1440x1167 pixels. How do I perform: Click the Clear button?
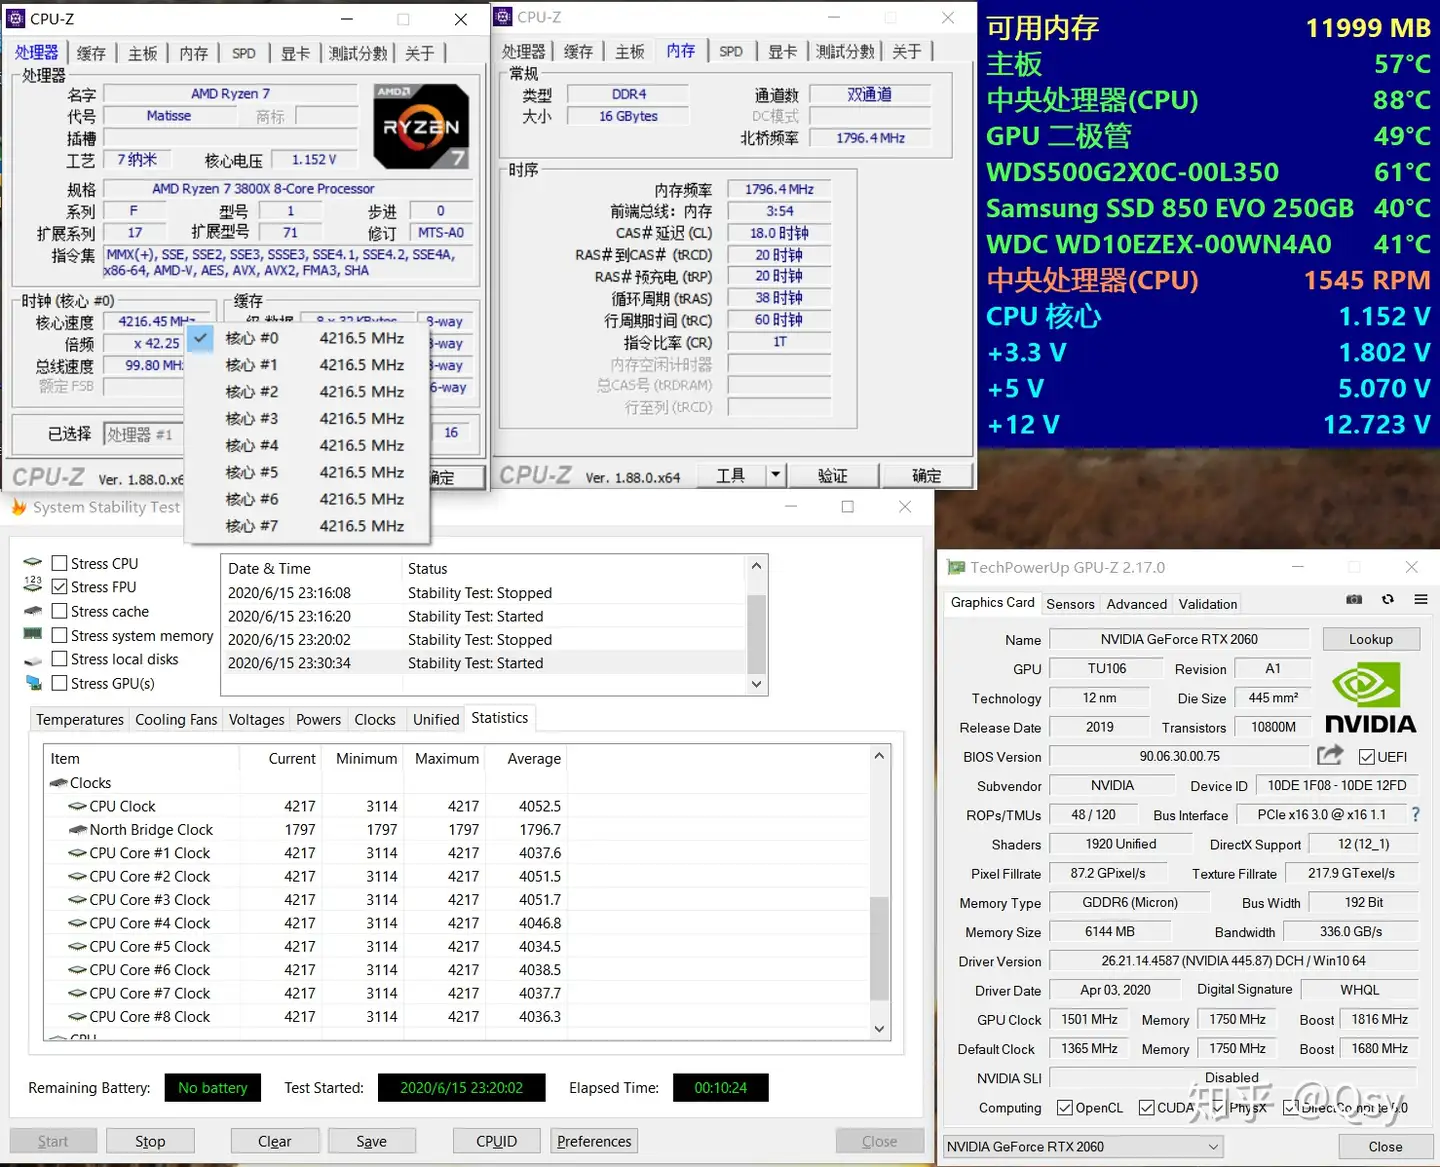(x=275, y=1141)
